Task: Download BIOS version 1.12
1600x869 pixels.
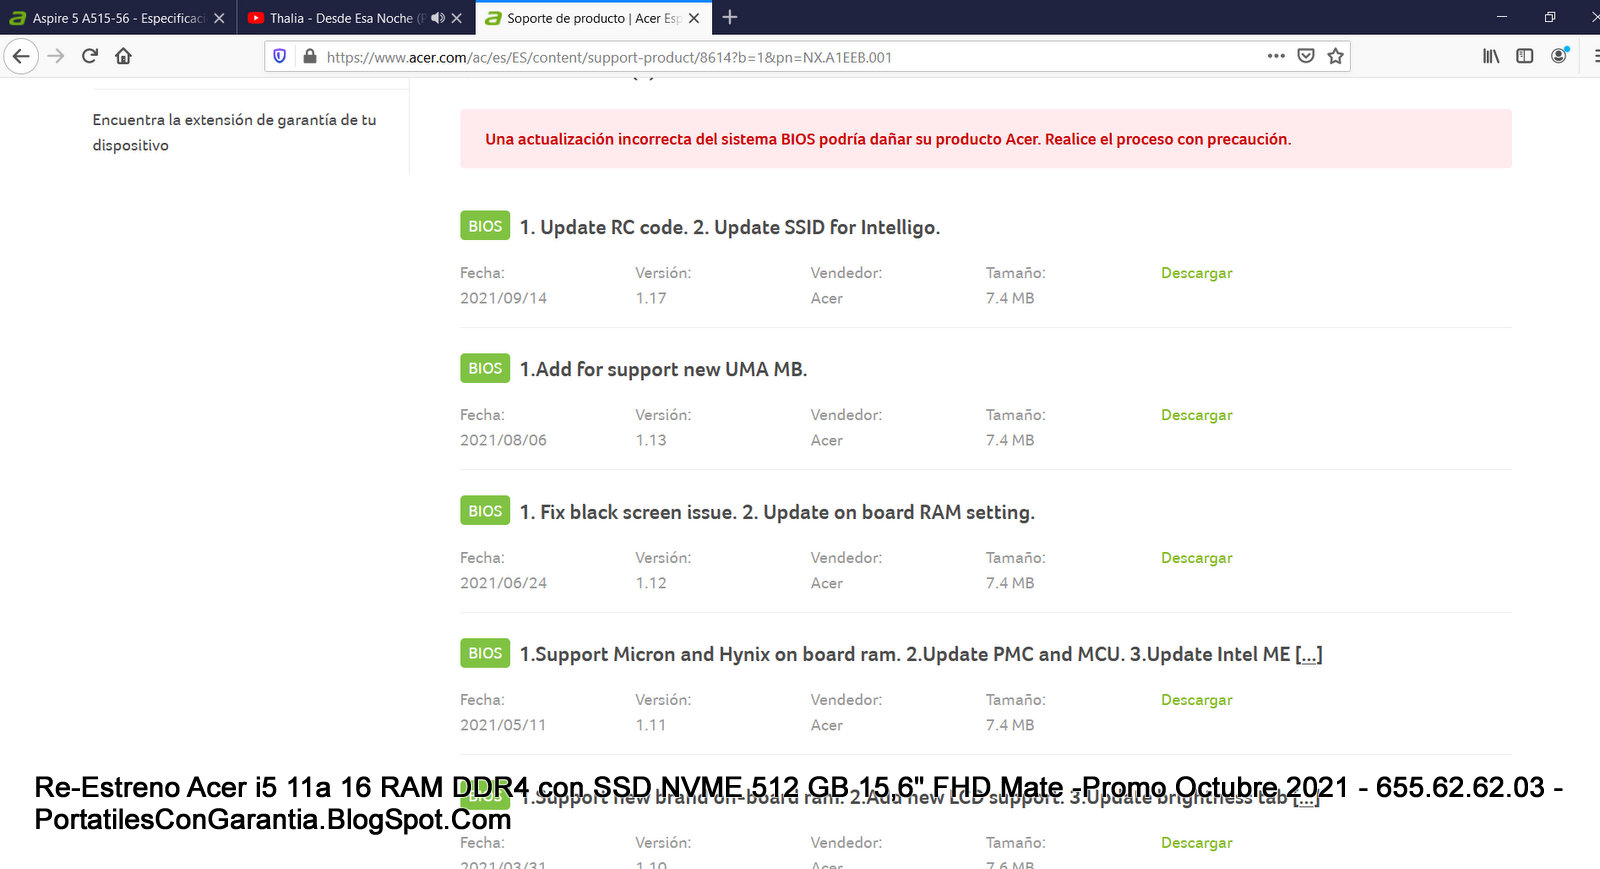Action: pyautogui.click(x=1196, y=558)
